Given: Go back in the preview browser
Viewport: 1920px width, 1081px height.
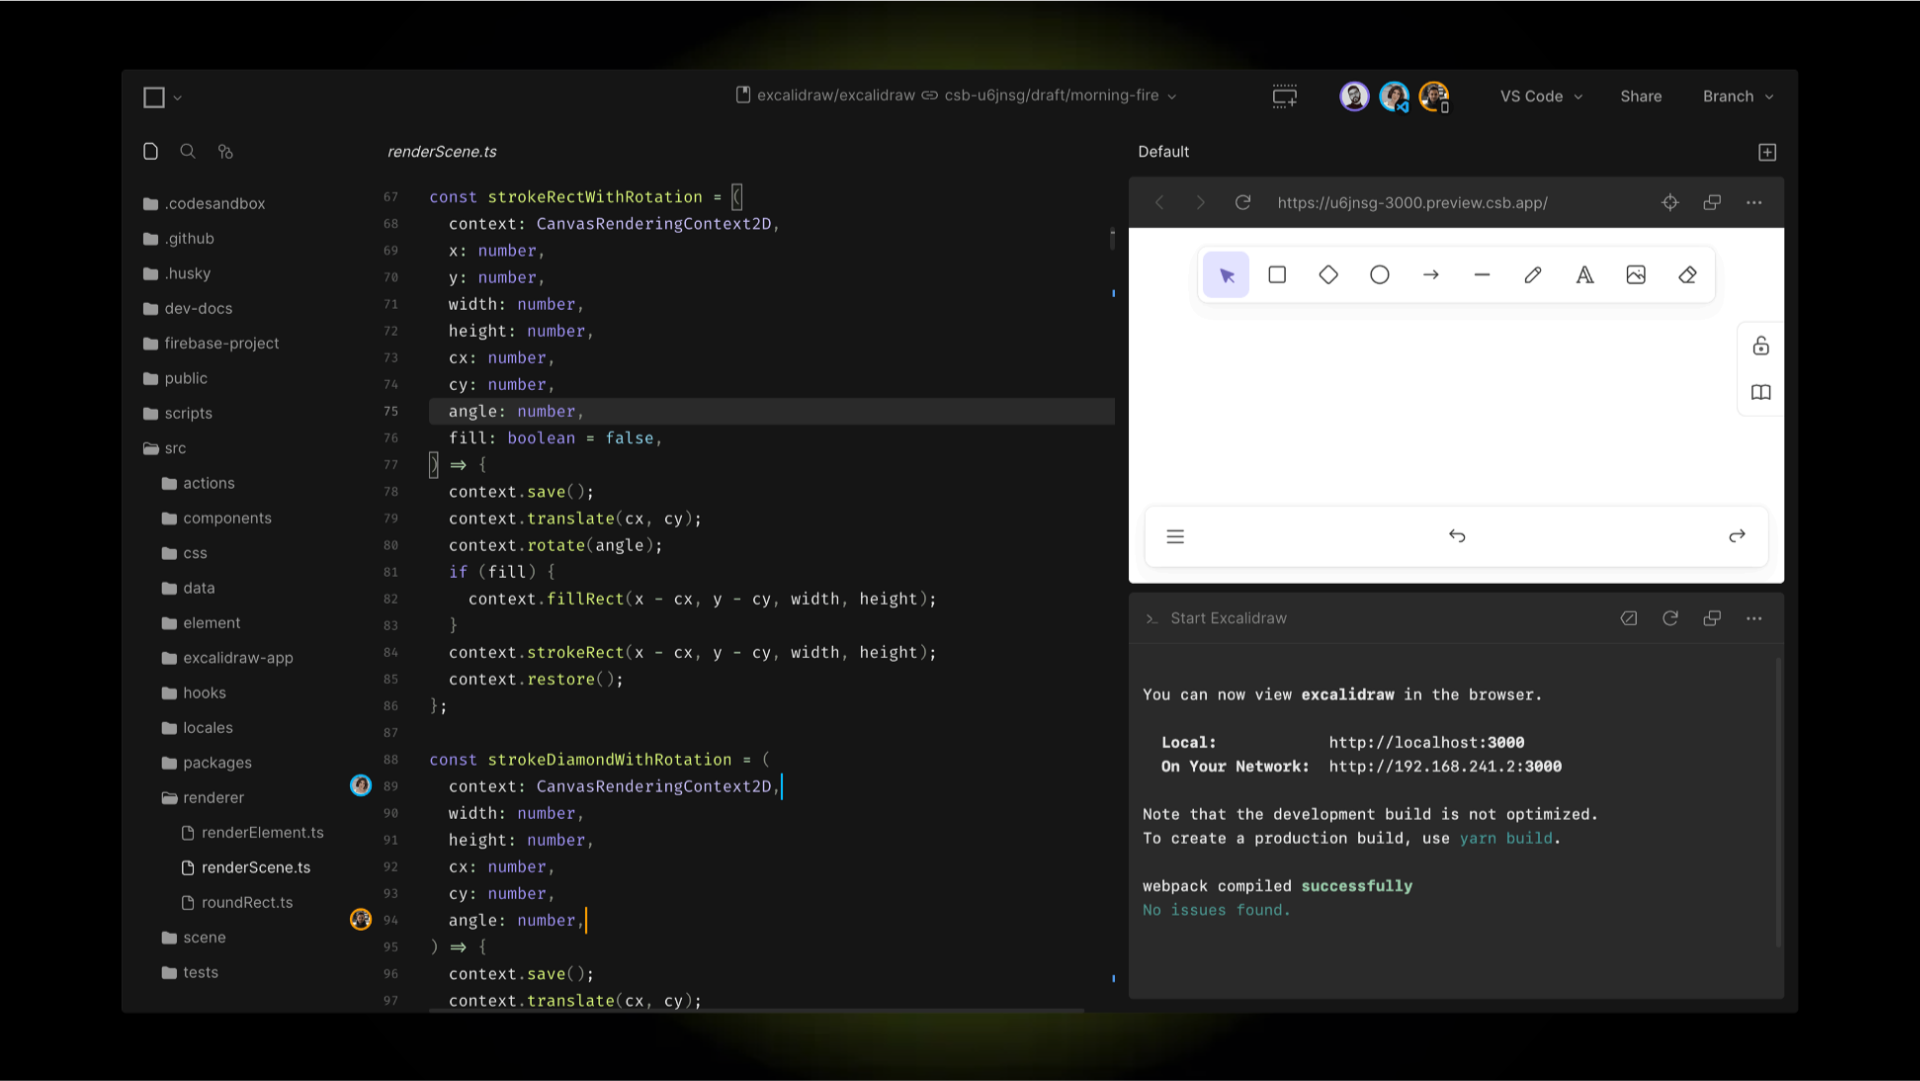Looking at the screenshot, I should click(1159, 203).
